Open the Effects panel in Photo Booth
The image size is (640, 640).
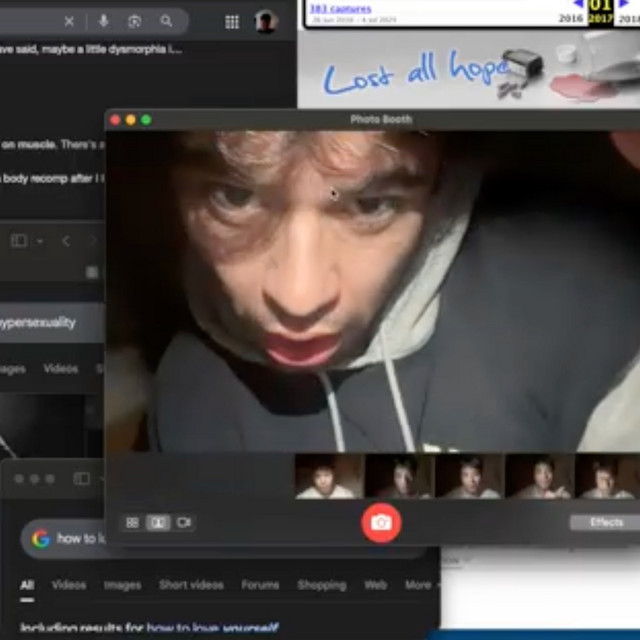tap(605, 523)
